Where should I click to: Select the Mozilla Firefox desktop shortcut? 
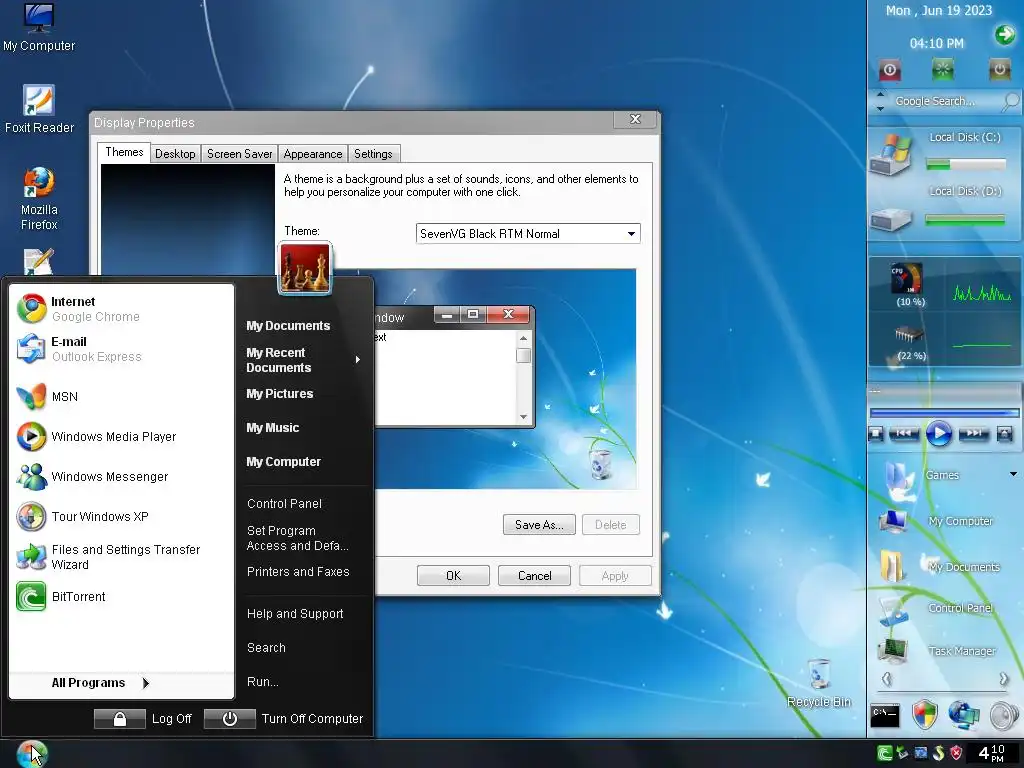[39, 199]
